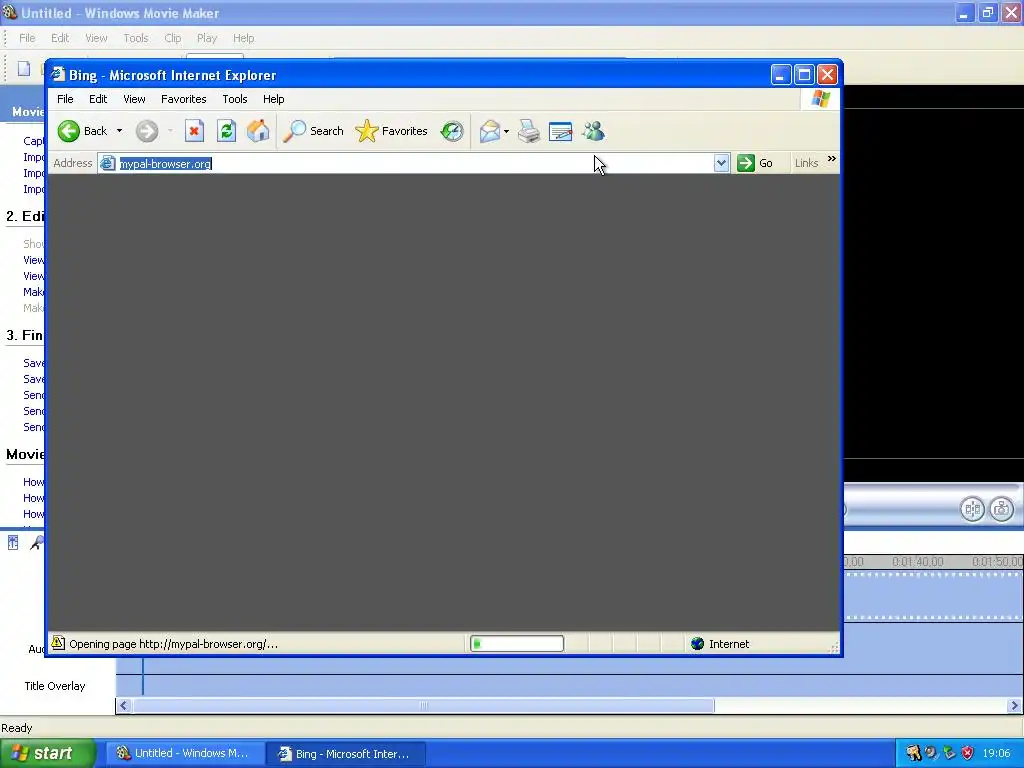Click the Back arrow in Internet Explorer
Viewport: 1024px width, 768px height.
69,131
